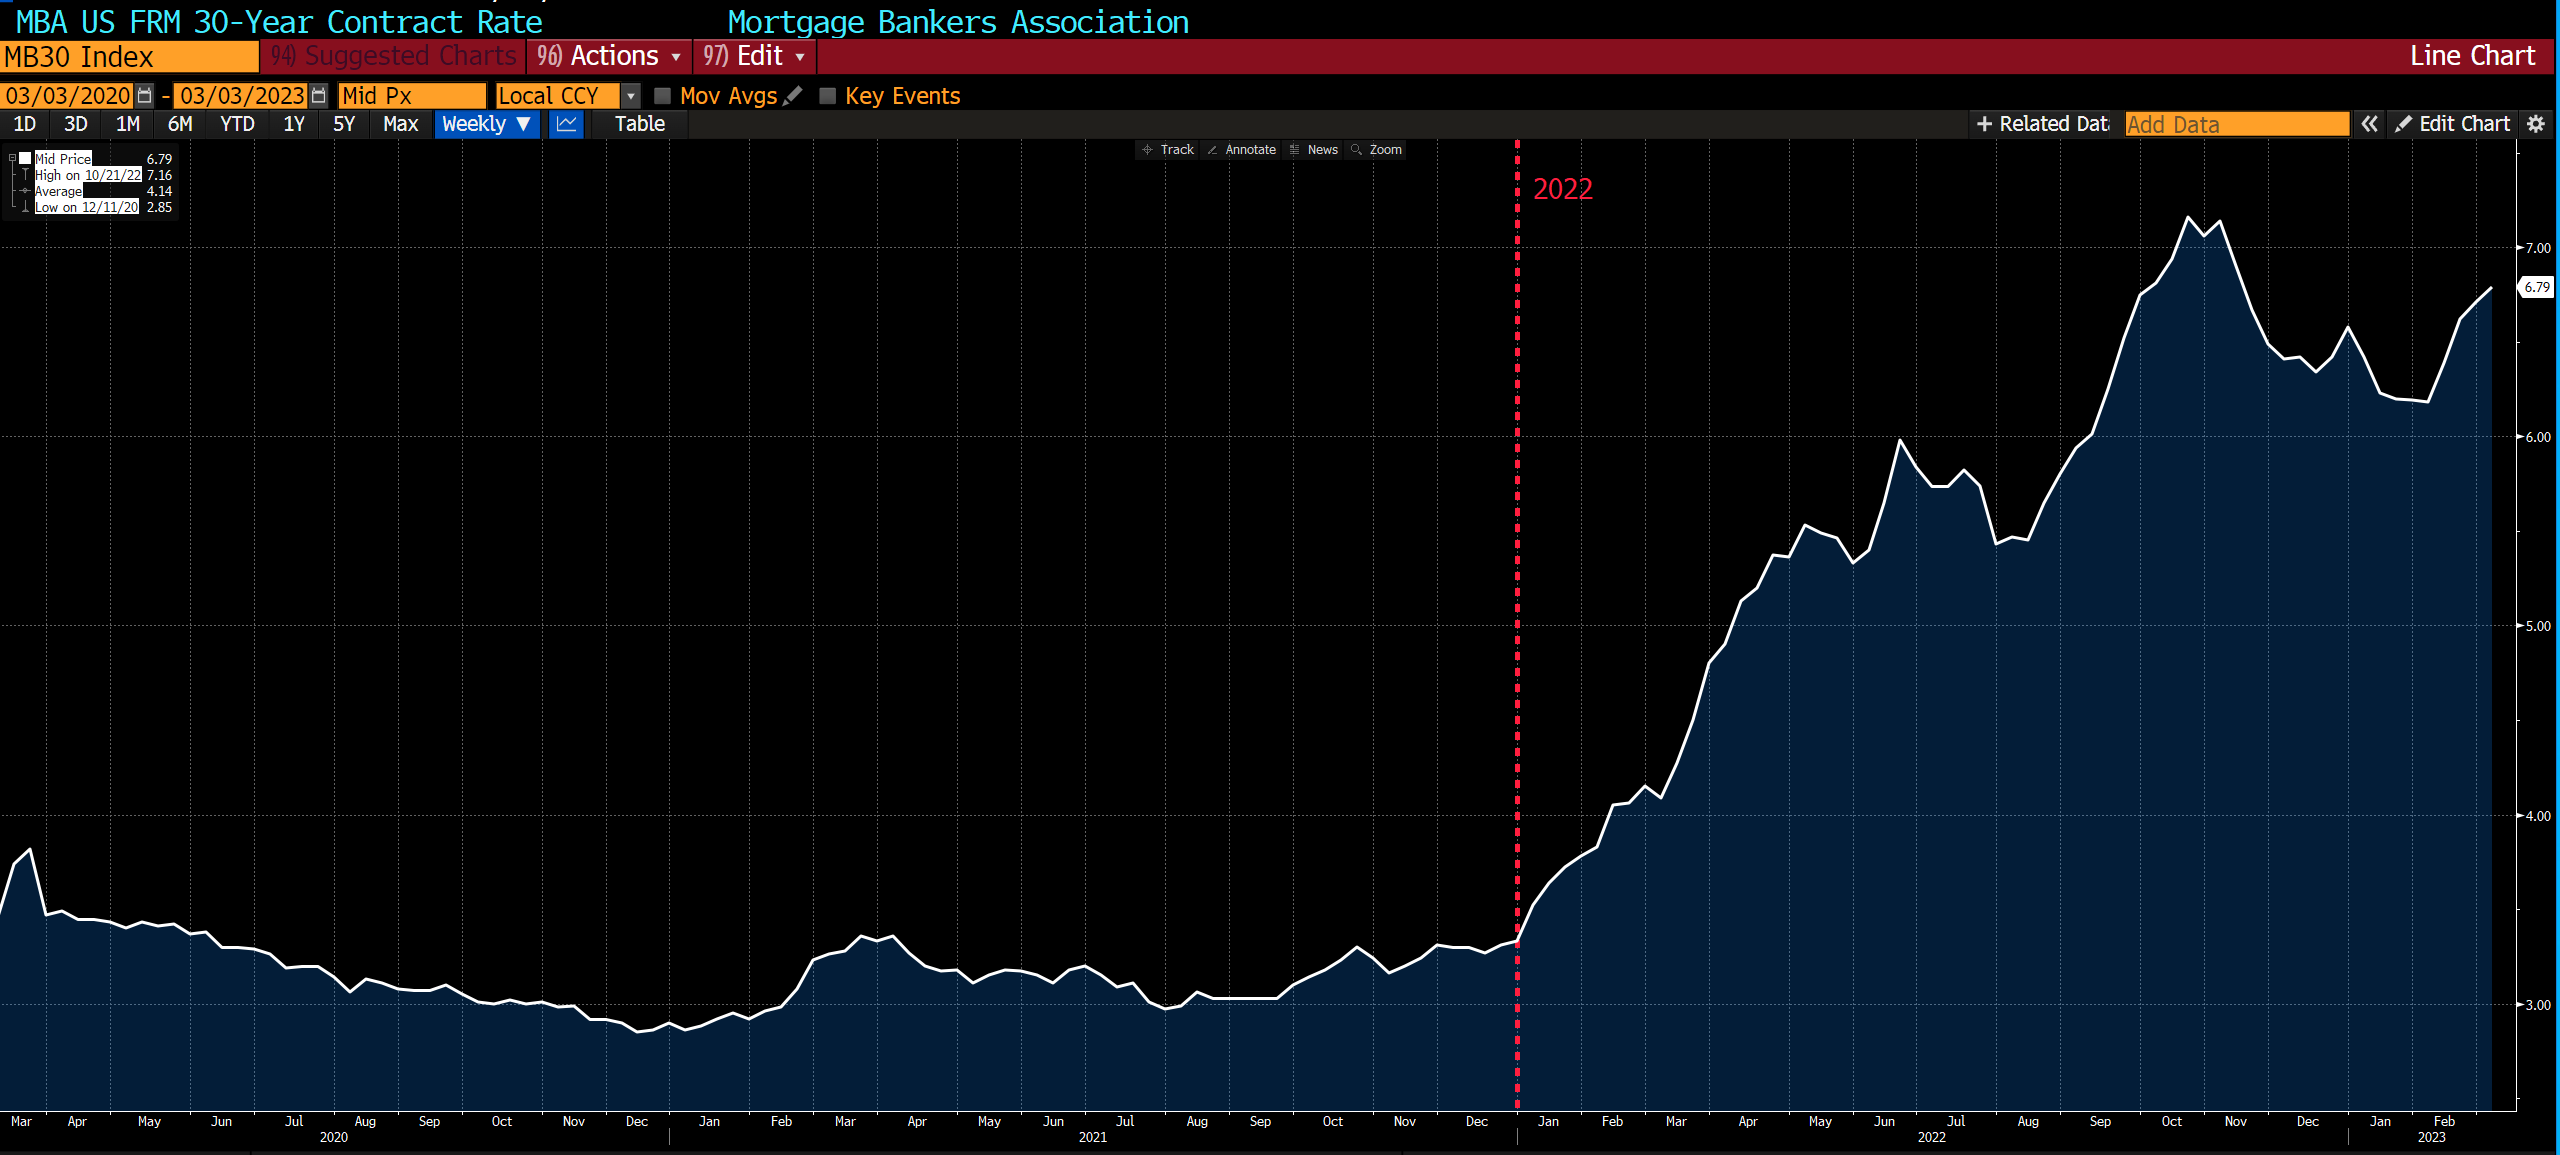Enable the Zoom magnifier tool
This screenshot has width=2560, height=1155.
coord(1377,150)
